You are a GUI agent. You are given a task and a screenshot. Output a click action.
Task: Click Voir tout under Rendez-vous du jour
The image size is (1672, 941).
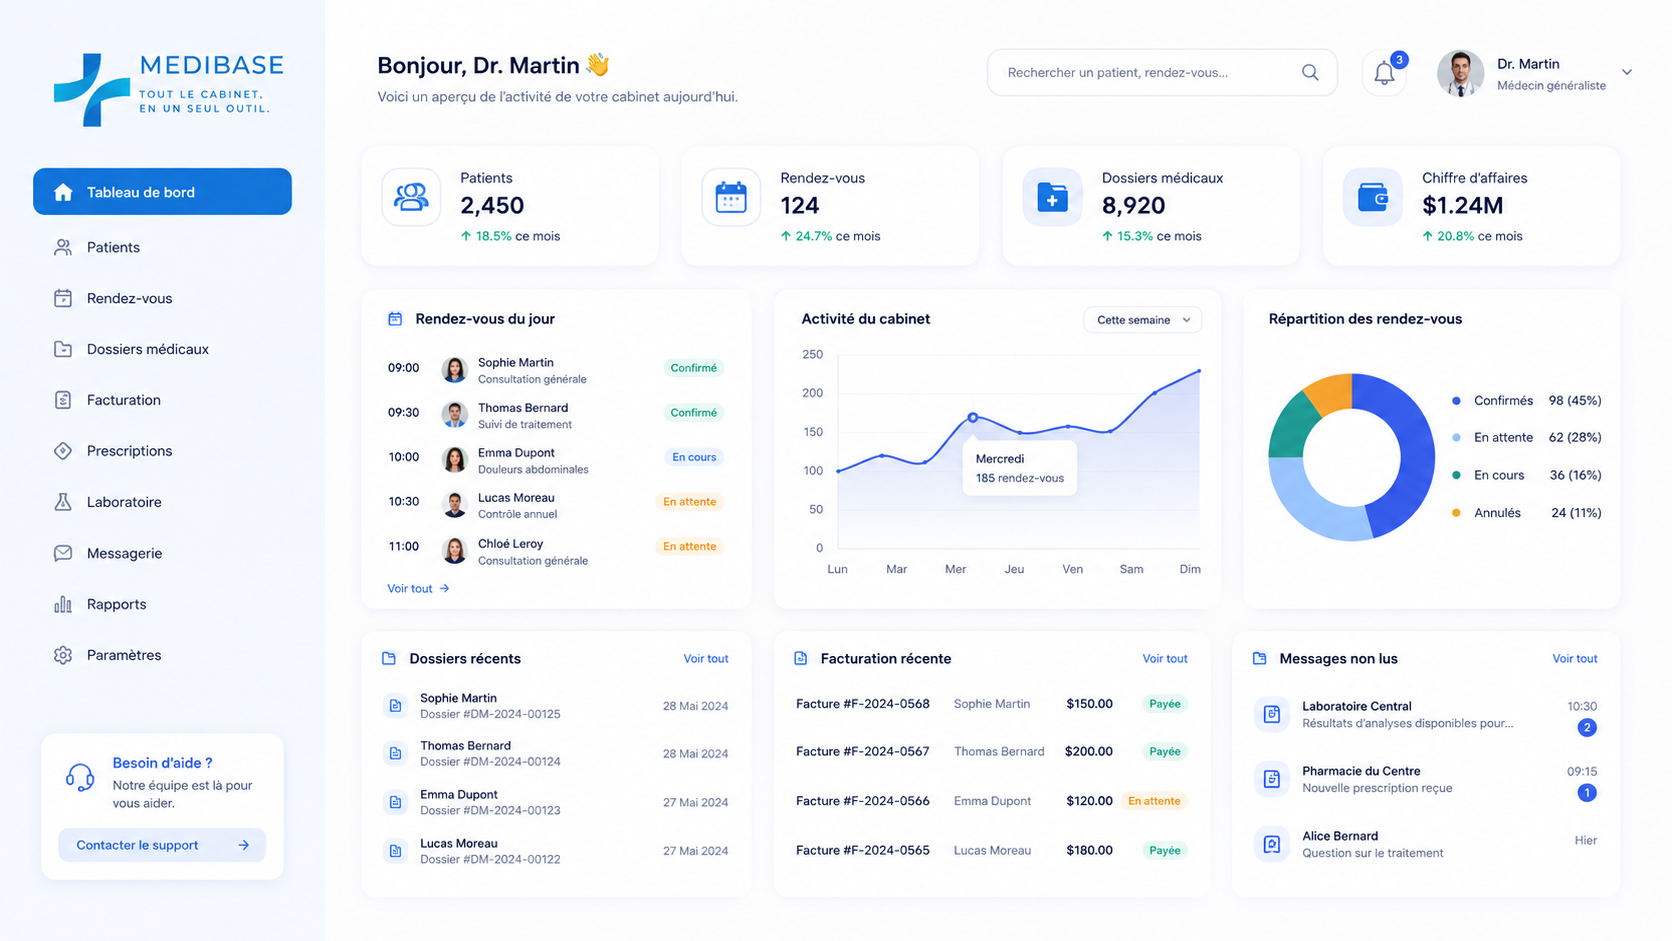point(418,589)
